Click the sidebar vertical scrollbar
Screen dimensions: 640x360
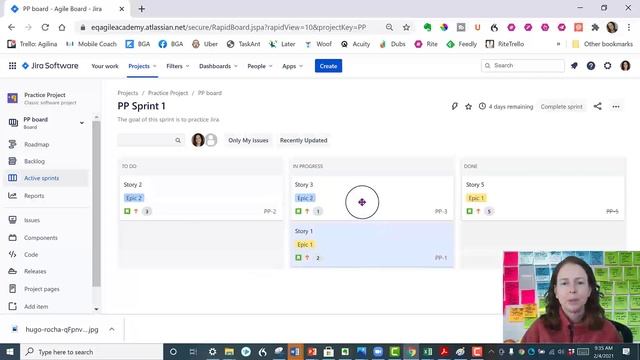(x=96, y=204)
